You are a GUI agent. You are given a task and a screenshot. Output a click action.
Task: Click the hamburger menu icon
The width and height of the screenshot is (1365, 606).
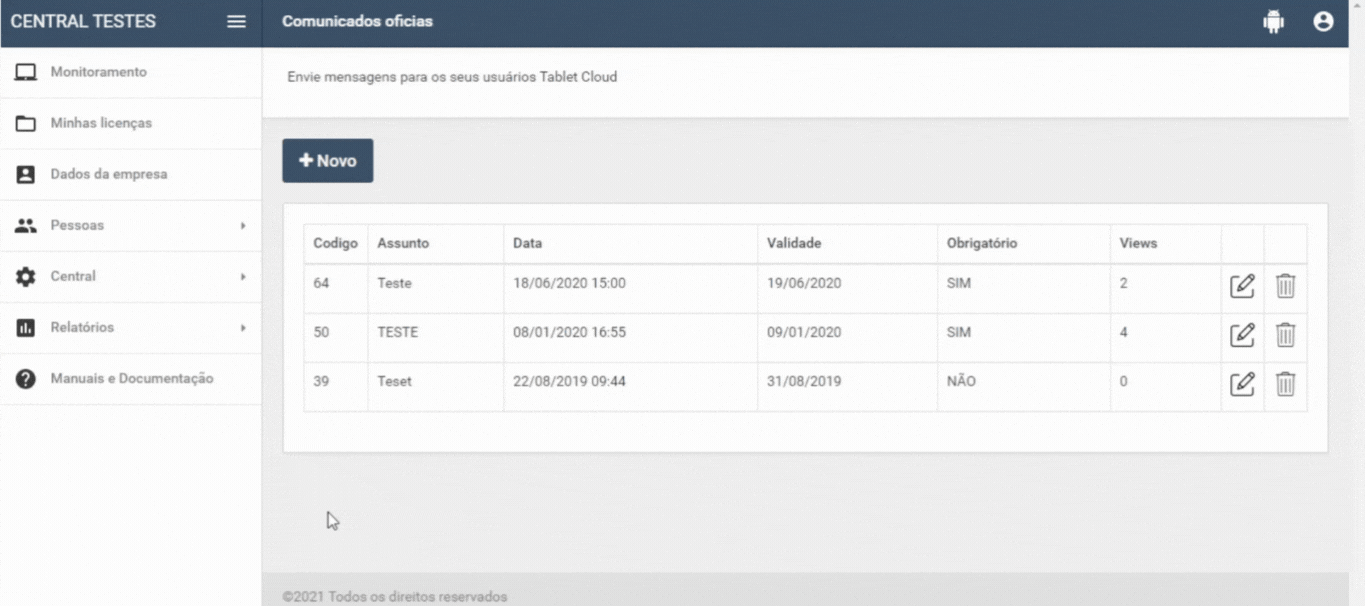(x=236, y=22)
